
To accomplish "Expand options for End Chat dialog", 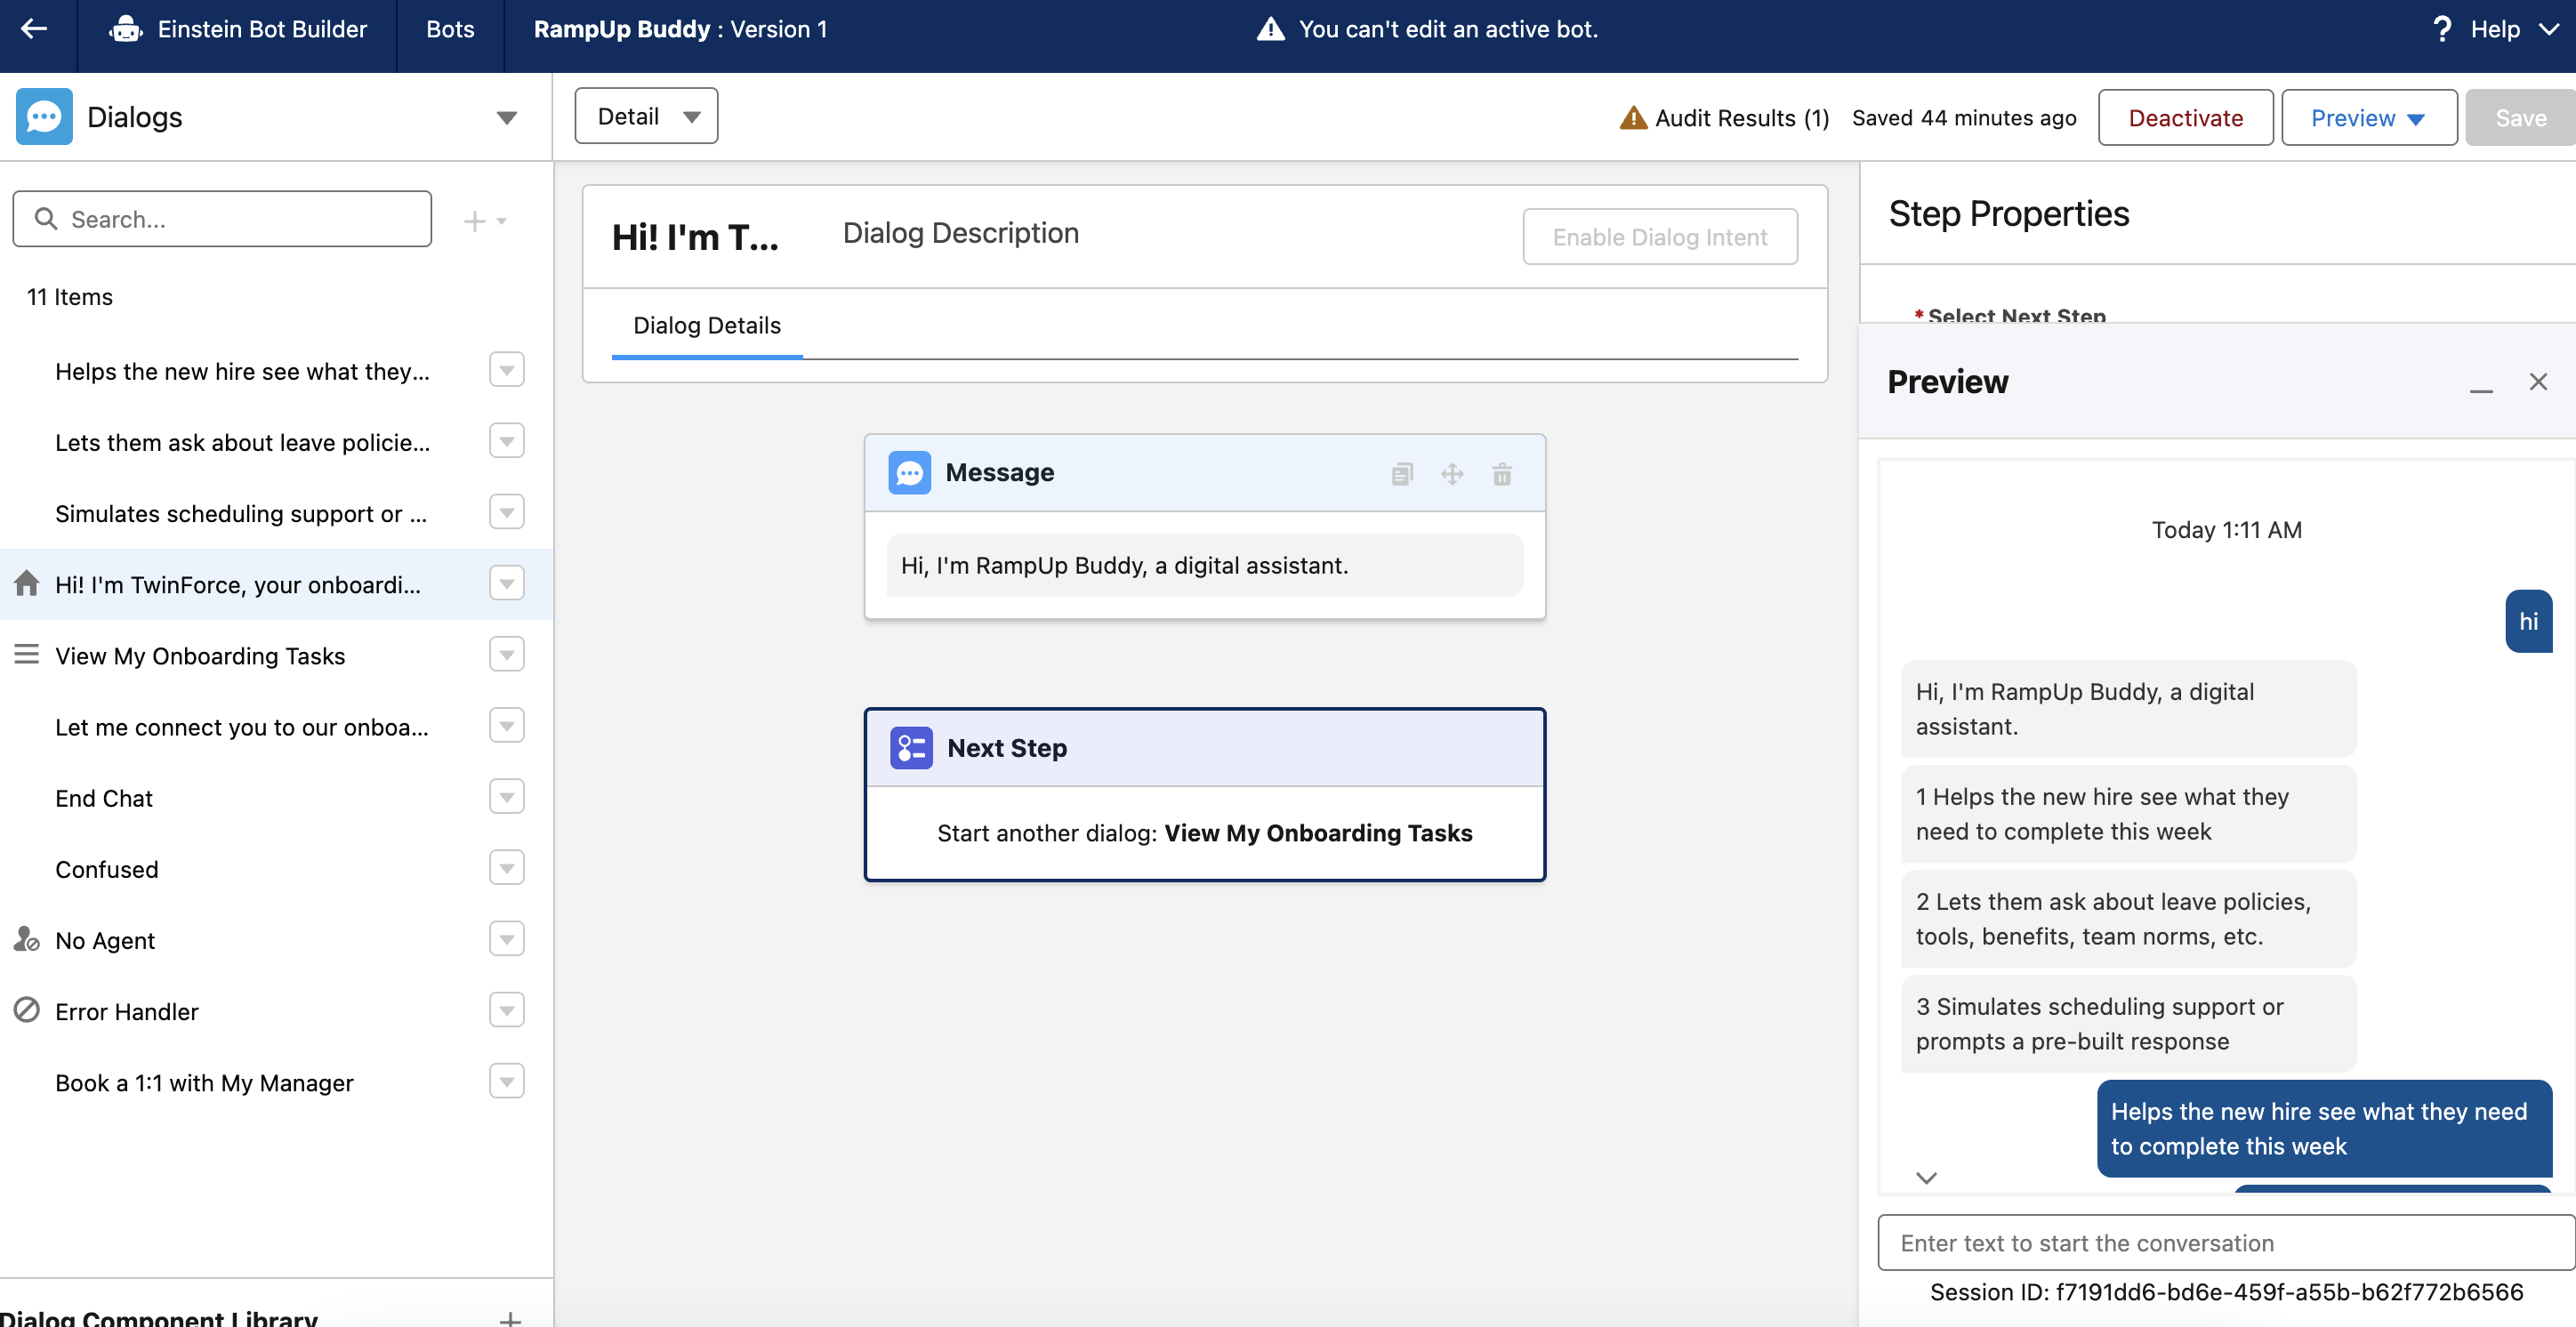I will 506,797.
